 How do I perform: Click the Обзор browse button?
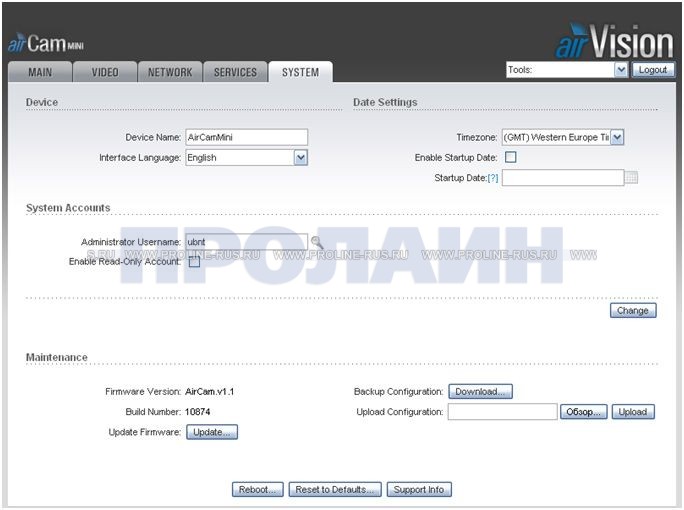[583, 412]
